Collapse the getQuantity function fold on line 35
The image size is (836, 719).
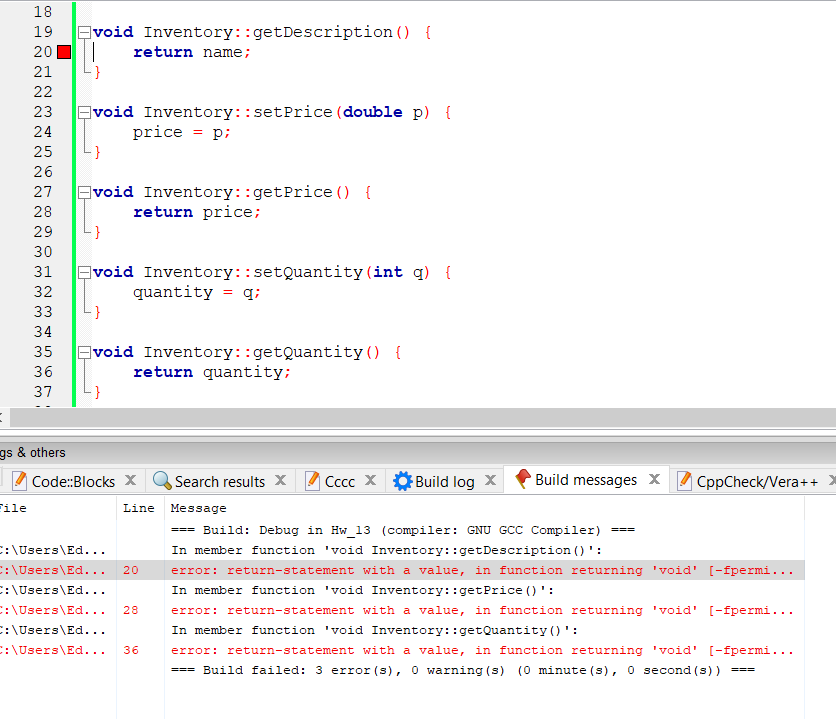tap(84, 351)
